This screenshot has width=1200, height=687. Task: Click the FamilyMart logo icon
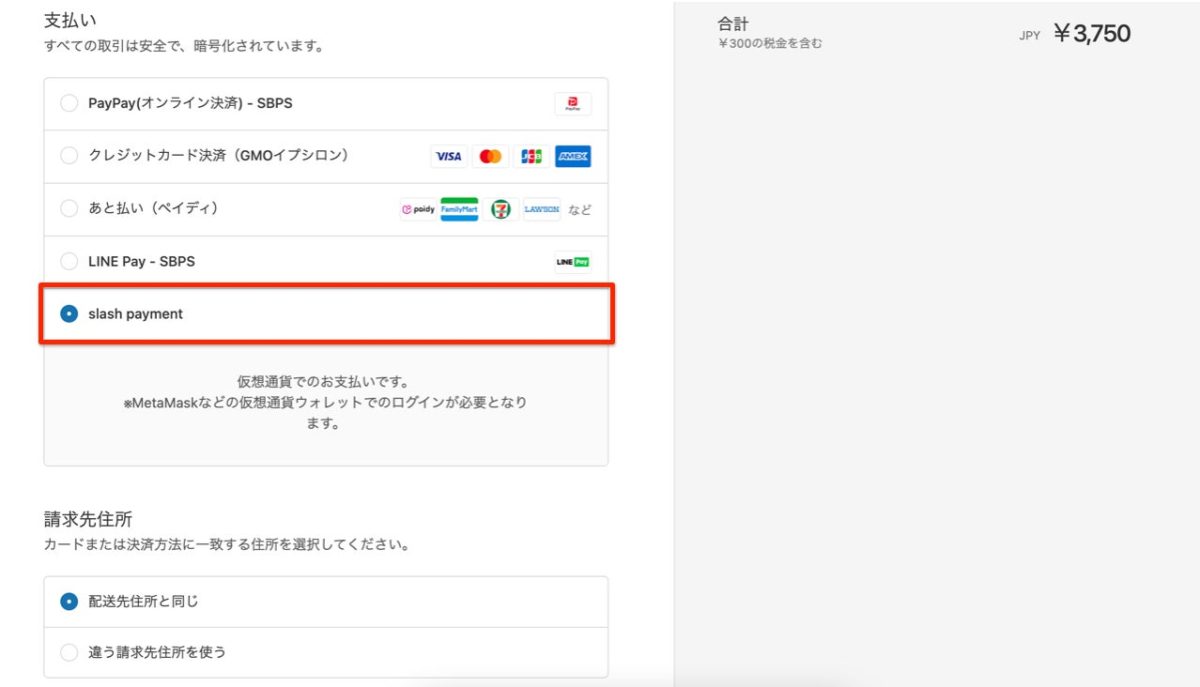click(459, 210)
